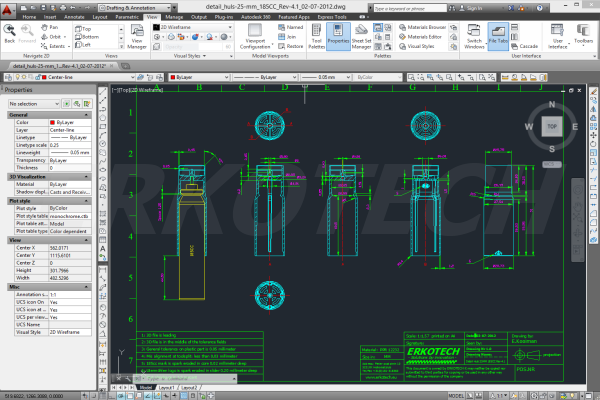Image resolution: width=600 pixels, height=400 pixels.
Task: Click the help search input field
Action: pyautogui.click(x=407, y=6)
